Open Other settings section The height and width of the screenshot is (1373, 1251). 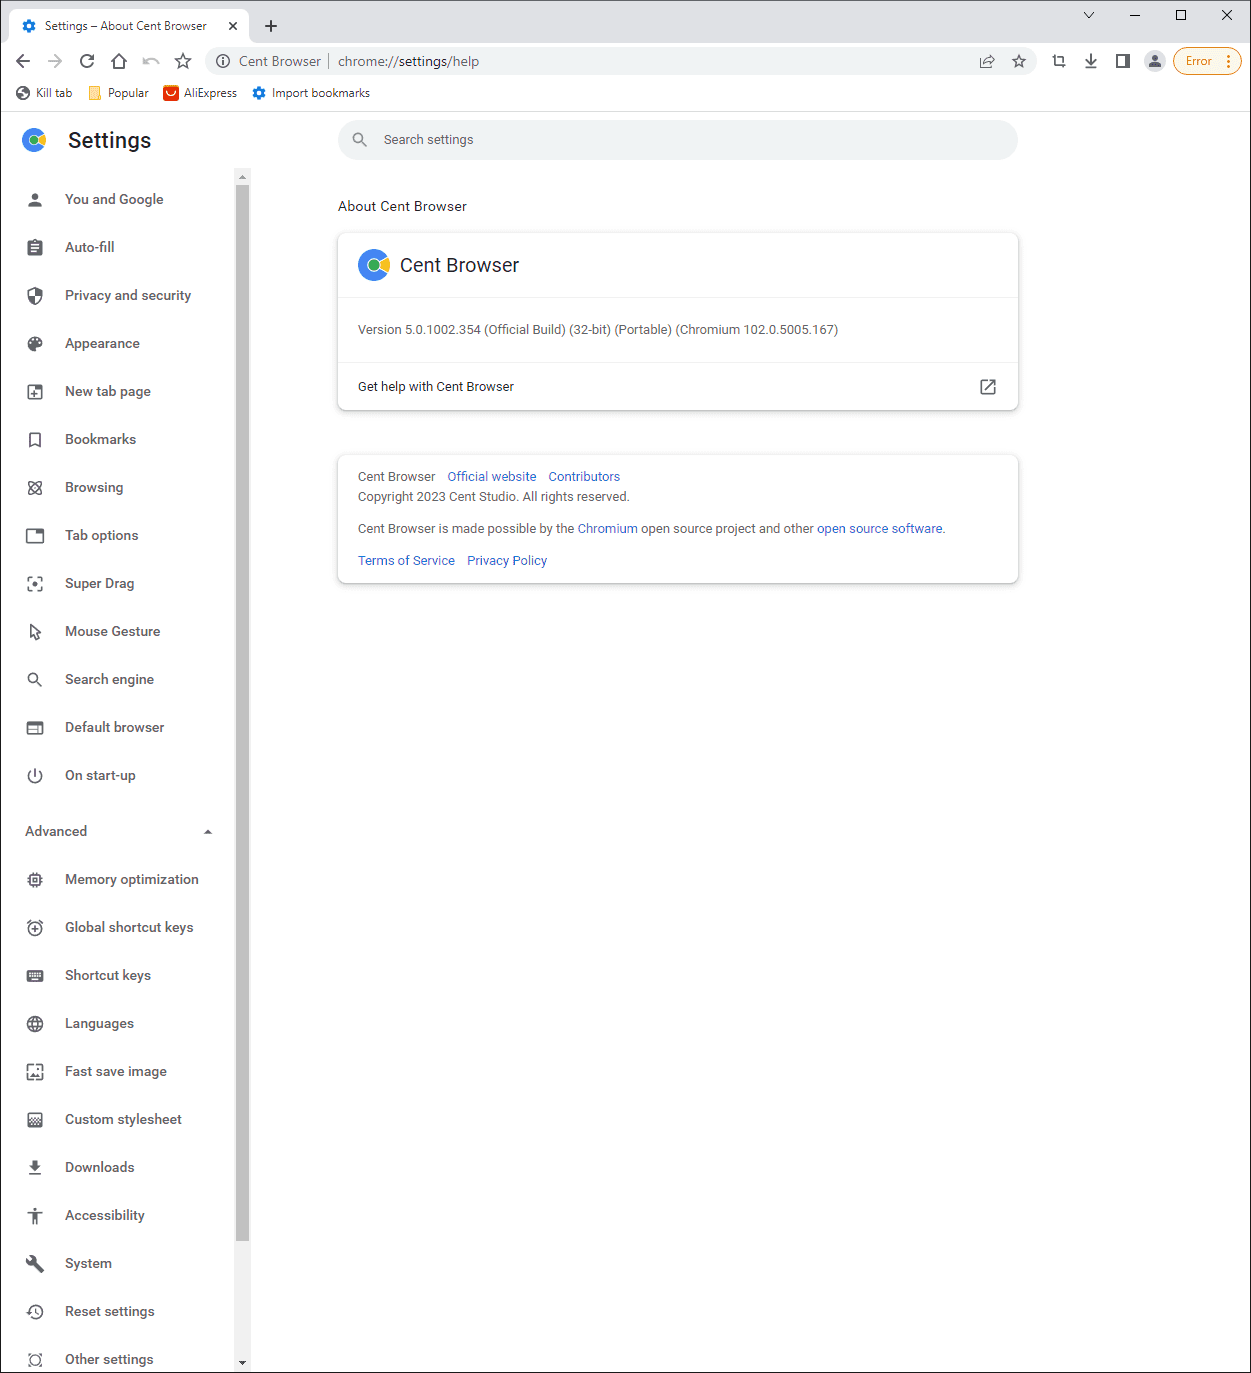[109, 1359]
